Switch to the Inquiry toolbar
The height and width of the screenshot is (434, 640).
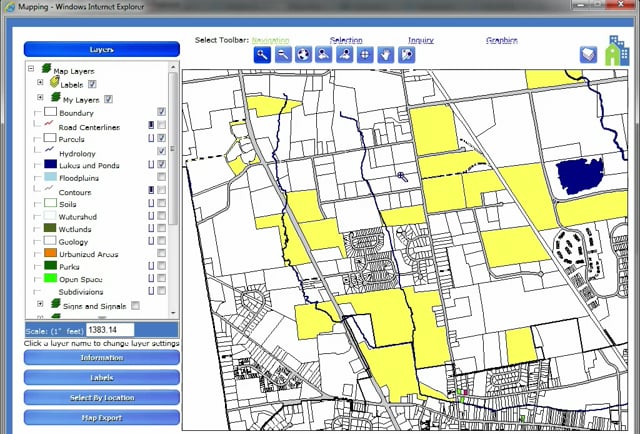pos(421,40)
